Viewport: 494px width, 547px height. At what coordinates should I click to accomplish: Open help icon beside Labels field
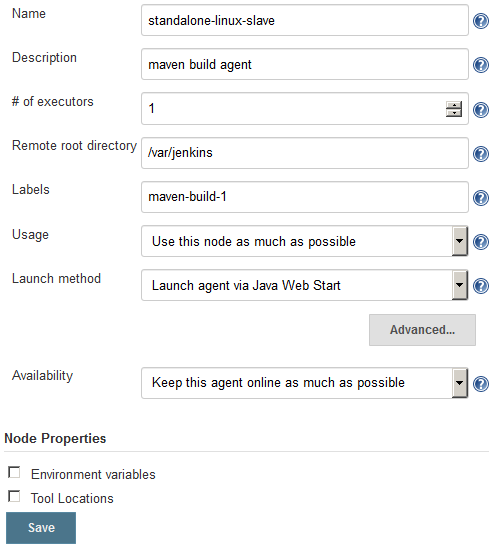[481, 198]
